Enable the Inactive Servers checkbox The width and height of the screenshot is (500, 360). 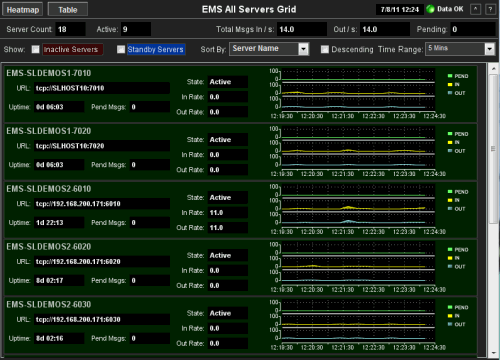36,49
